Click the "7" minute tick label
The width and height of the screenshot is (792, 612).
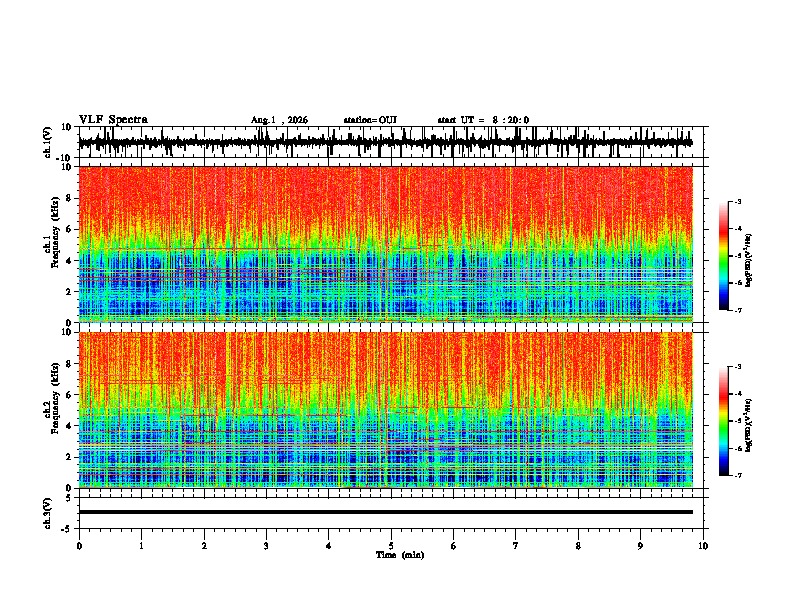pos(516,546)
